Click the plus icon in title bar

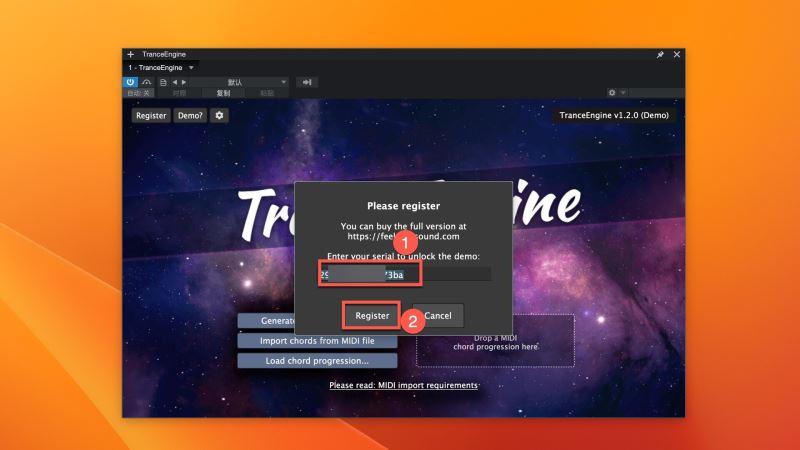(130, 54)
